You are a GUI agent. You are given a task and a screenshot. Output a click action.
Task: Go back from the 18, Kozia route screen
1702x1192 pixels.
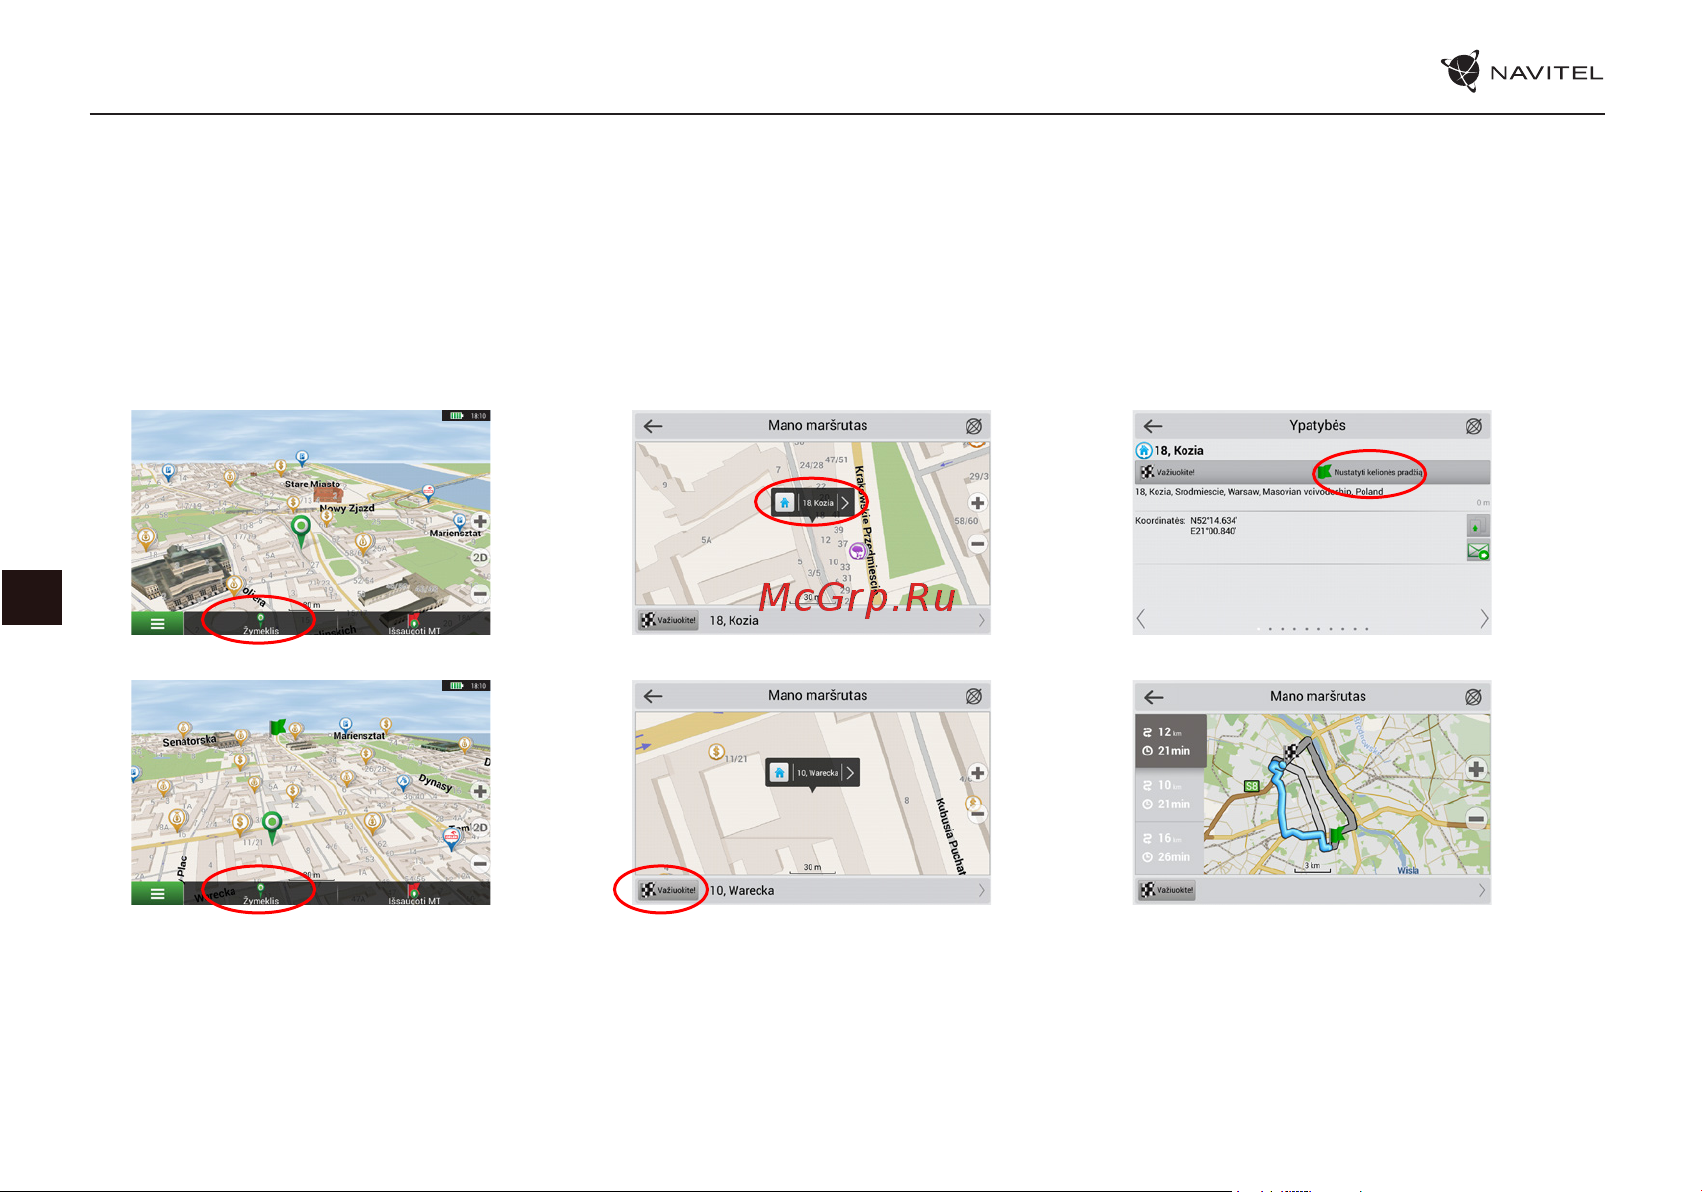click(x=653, y=426)
